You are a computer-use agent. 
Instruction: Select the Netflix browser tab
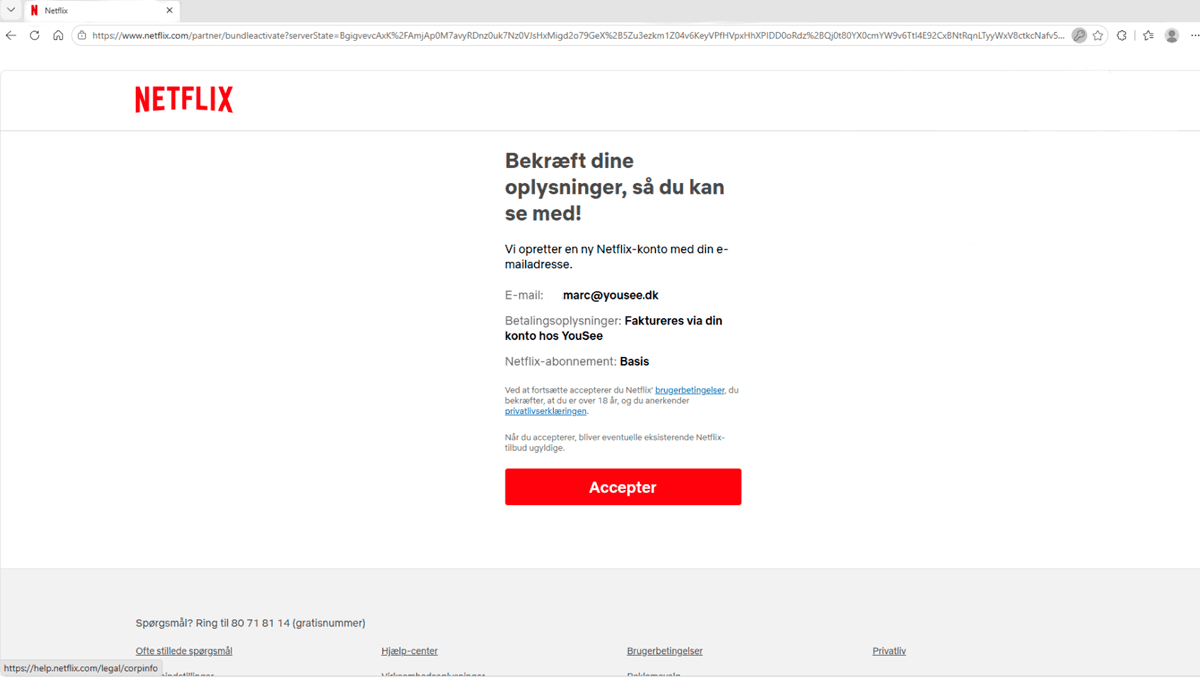tap(100, 10)
